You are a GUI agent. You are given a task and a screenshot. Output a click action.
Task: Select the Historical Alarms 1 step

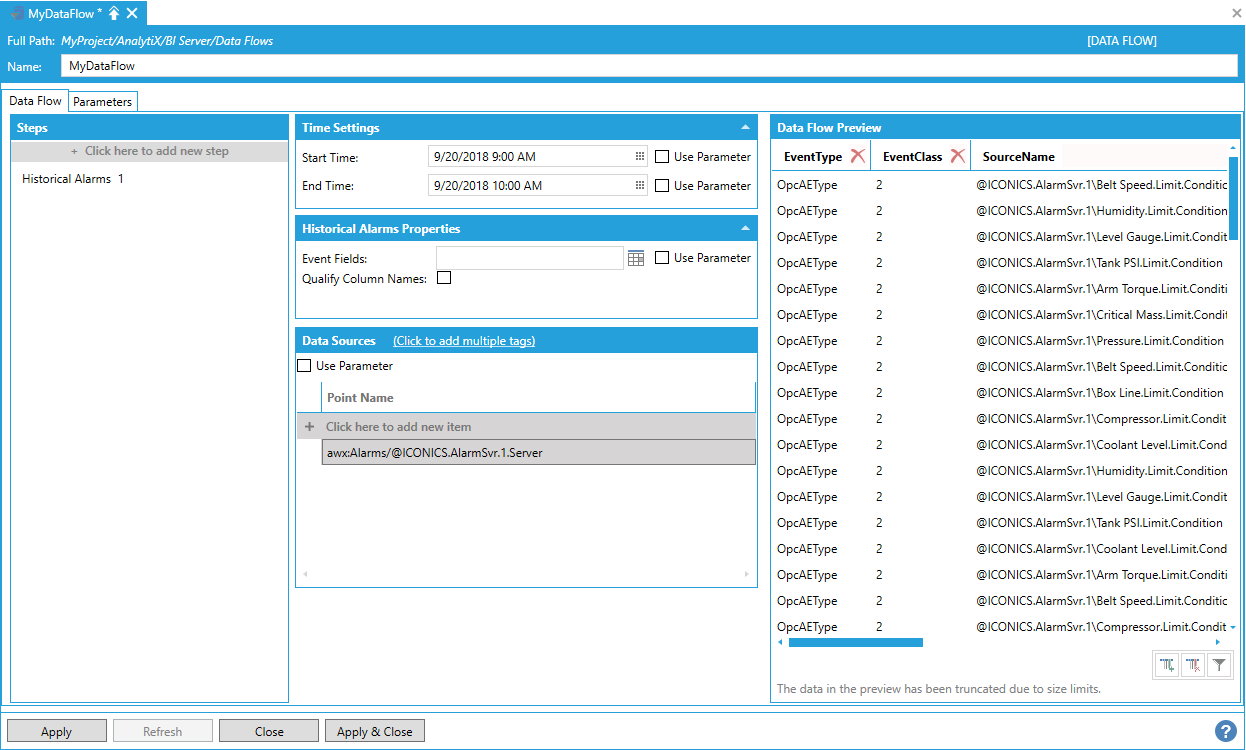73,179
